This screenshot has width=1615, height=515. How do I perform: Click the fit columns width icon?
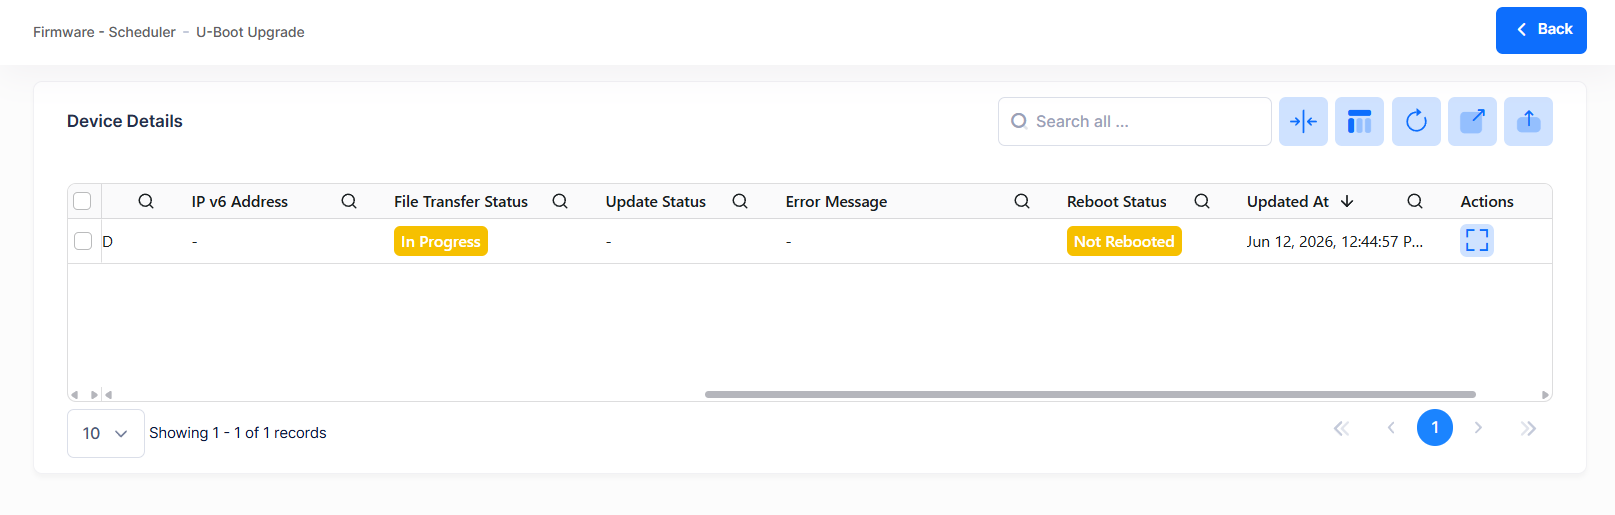[x=1303, y=122]
